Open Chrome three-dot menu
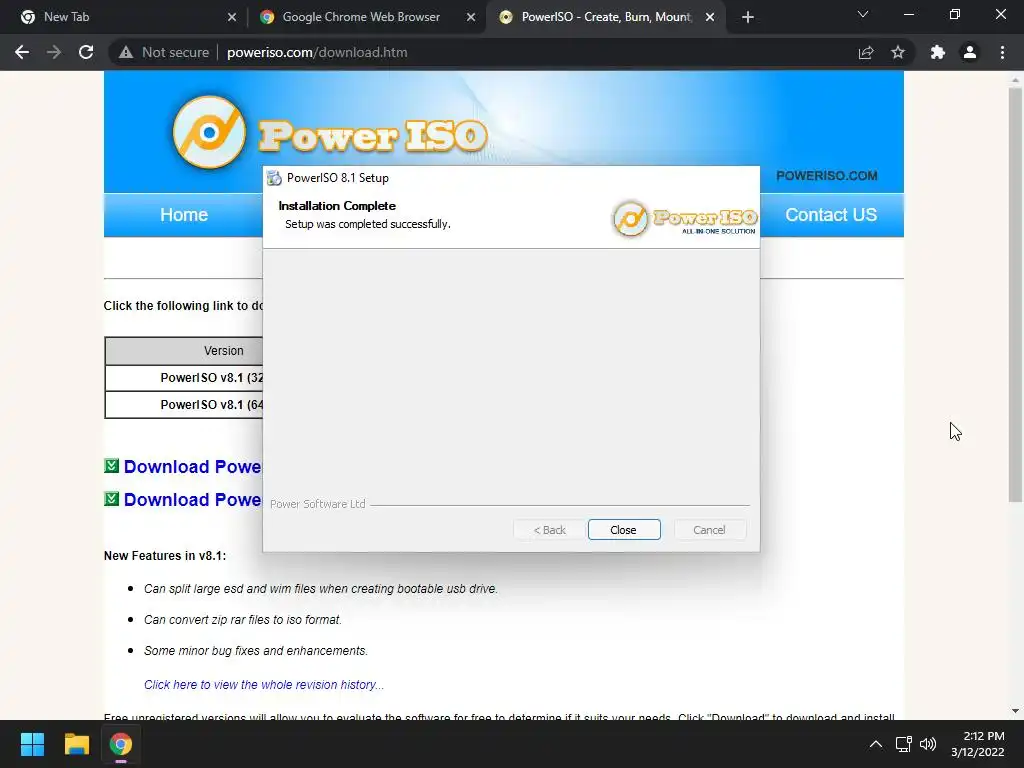The height and width of the screenshot is (768, 1024). pos(1002,52)
